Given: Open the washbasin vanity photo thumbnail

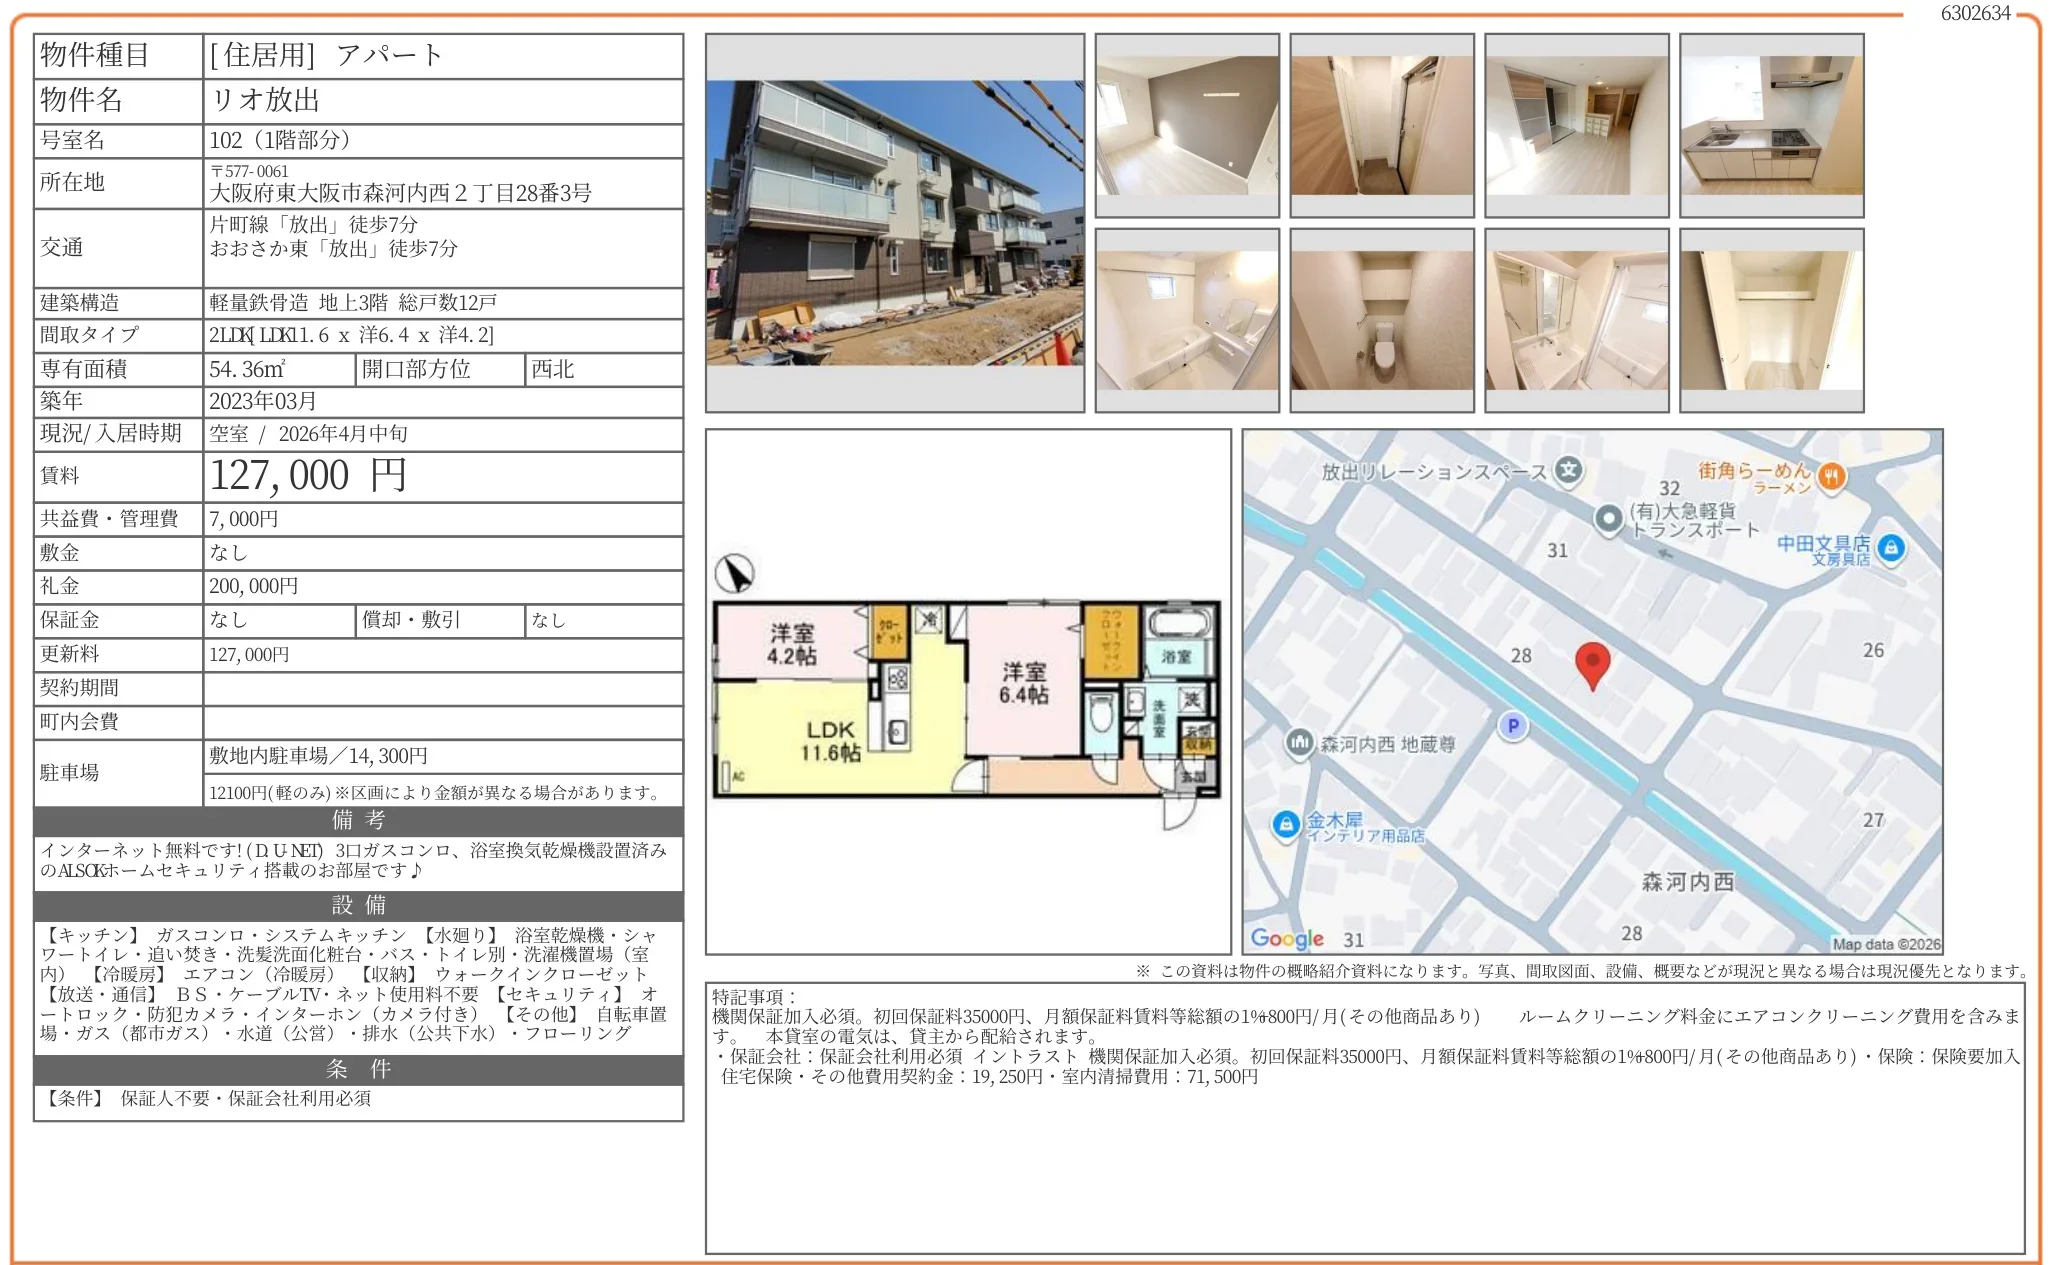Looking at the screenshot, I should point(1576,320).
